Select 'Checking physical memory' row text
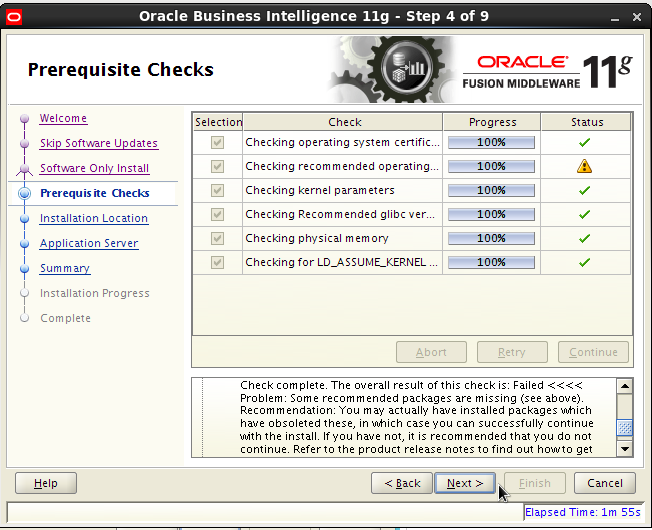 [x=317, y=238]
